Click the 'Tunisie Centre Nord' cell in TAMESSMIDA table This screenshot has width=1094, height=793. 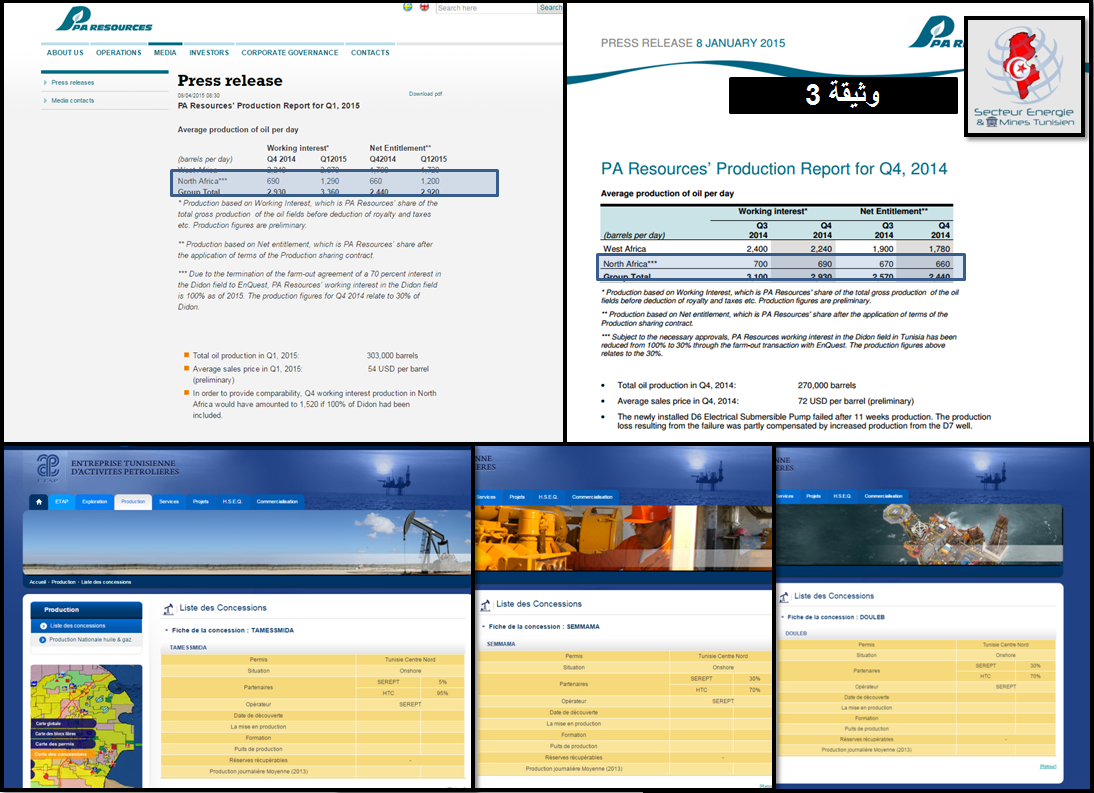[410, 660]
